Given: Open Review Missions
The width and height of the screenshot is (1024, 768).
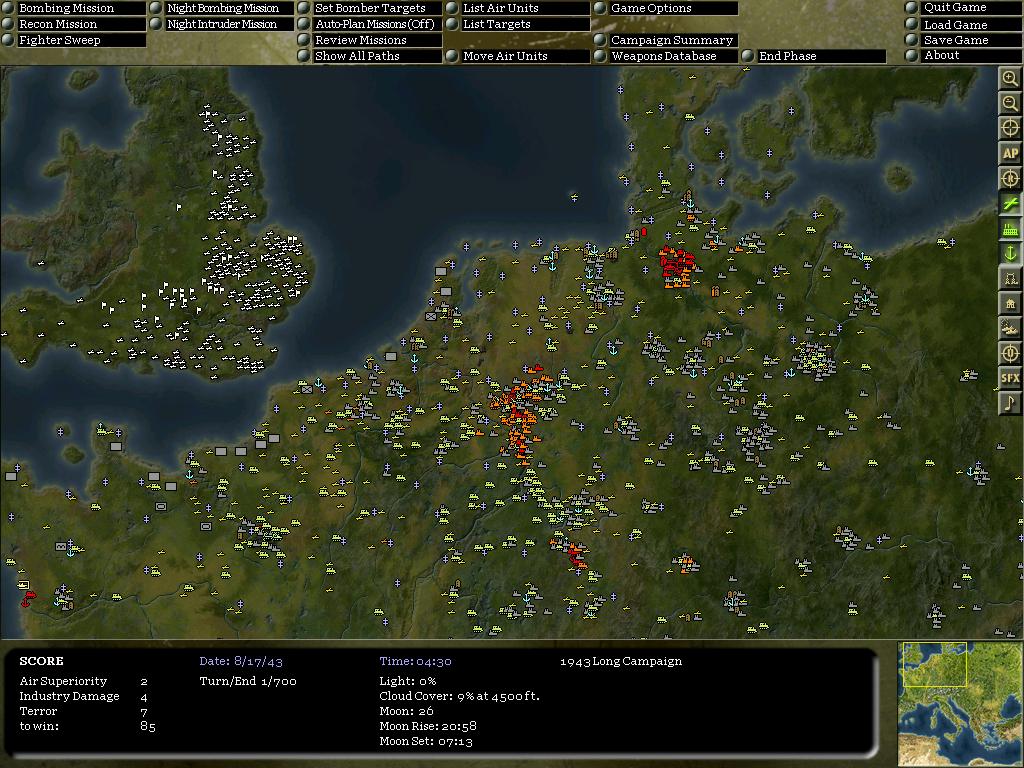Looking at the screenshot, I should (x=370, y=40).
